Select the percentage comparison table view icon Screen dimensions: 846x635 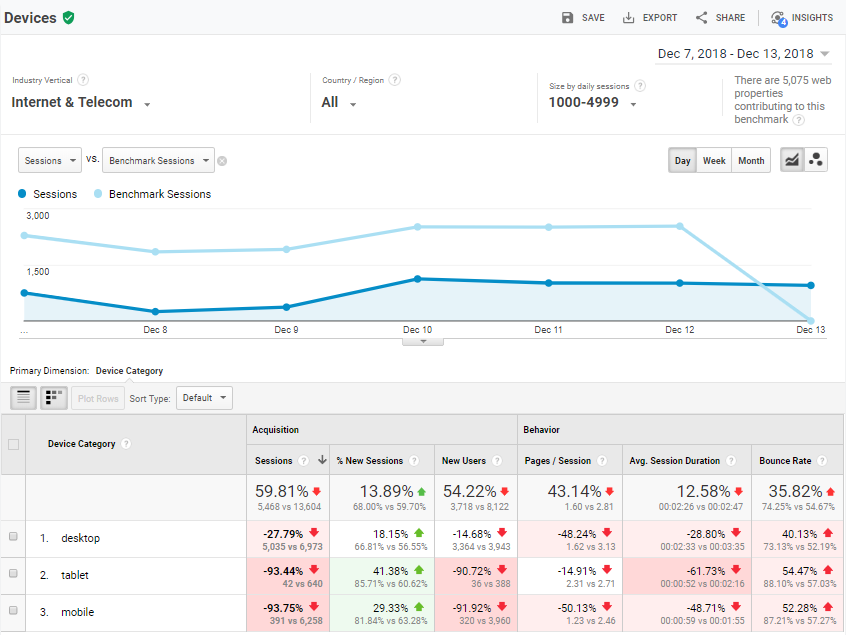tap(54, 397)
